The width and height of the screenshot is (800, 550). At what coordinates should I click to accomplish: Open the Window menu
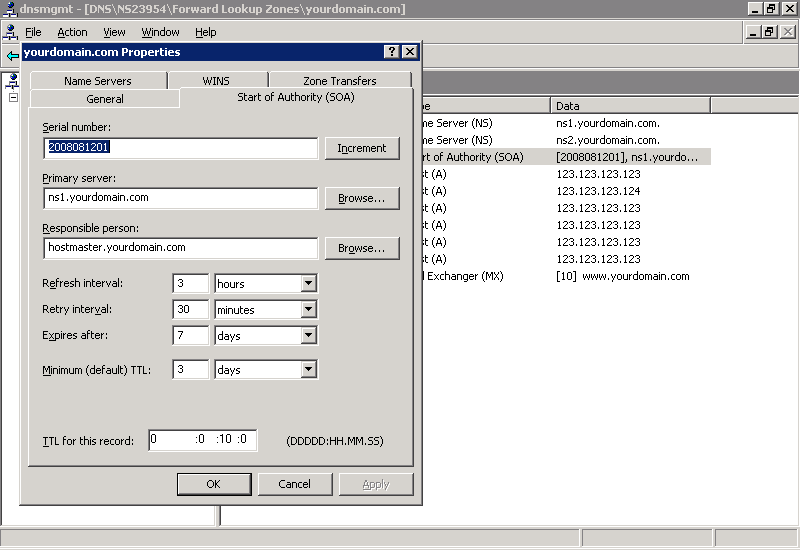pyautogui.click(x=160, y=32)
